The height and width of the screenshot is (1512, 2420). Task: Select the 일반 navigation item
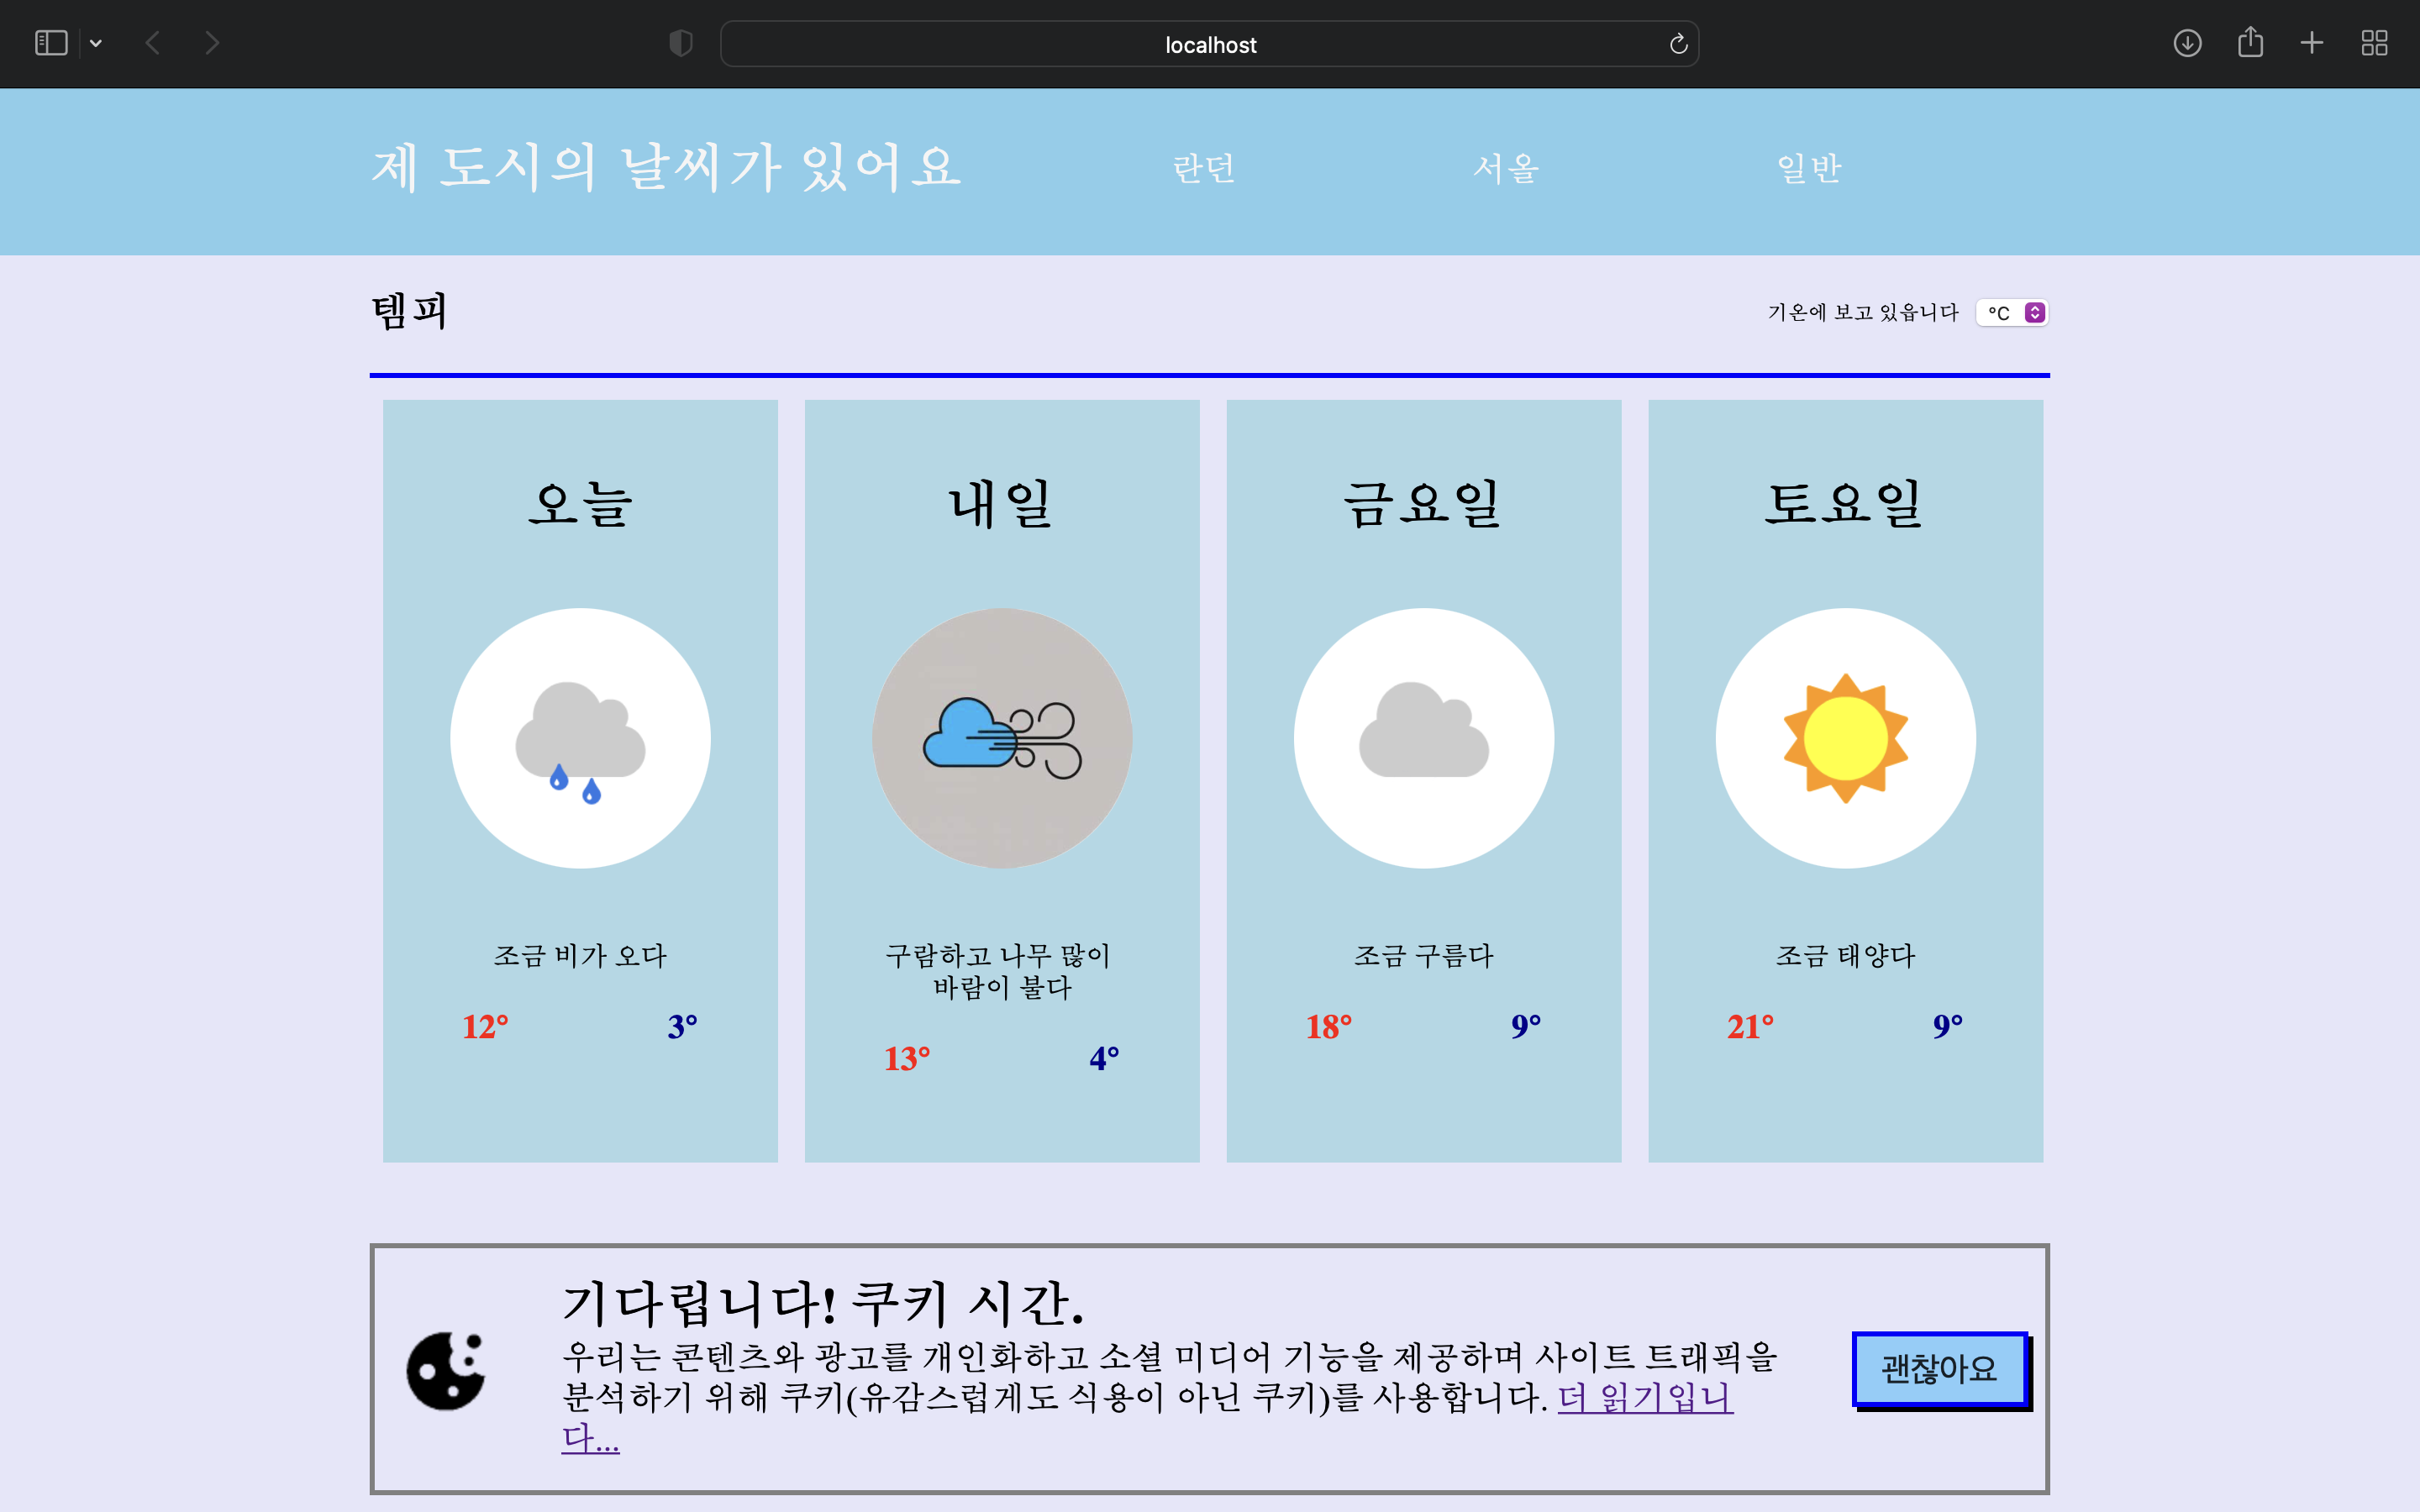click(1809, 168)
